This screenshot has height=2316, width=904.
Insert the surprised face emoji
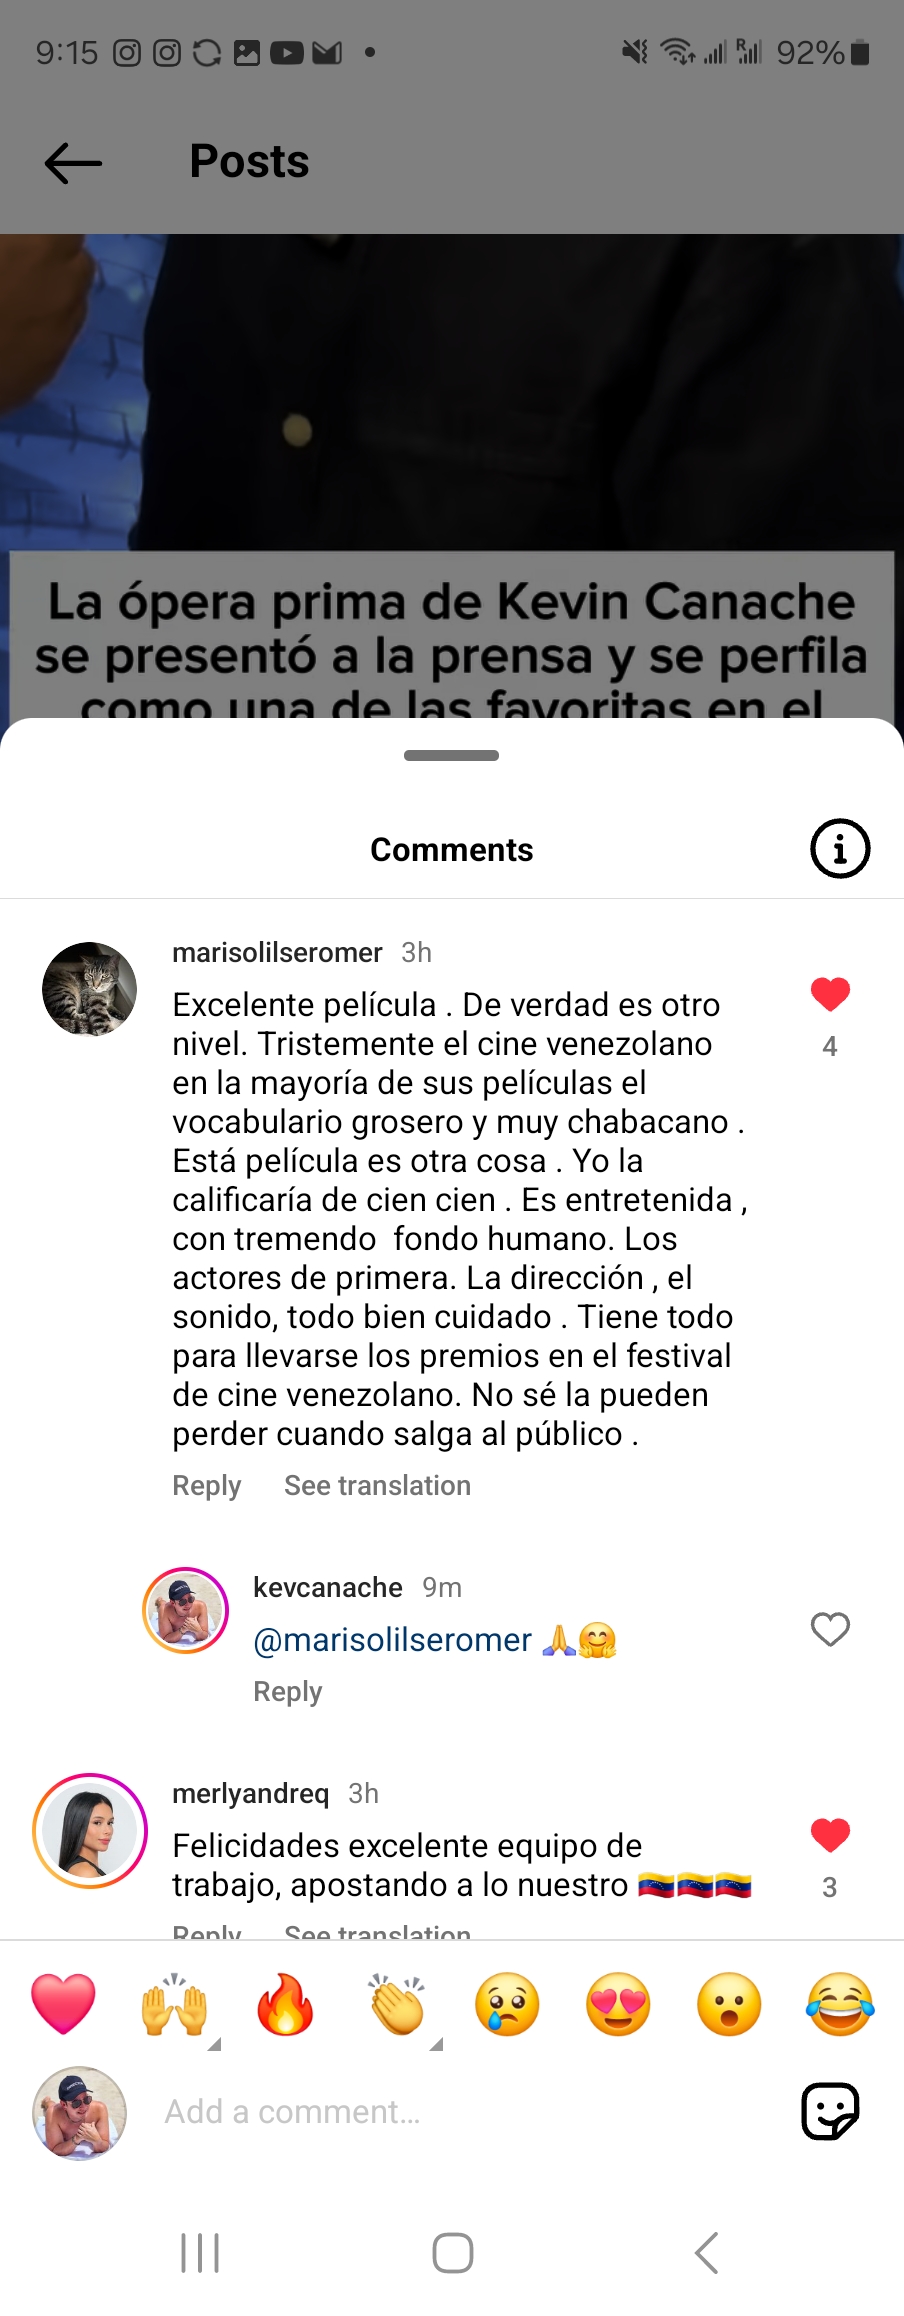pyautogui.click(x=729, y=2004)
